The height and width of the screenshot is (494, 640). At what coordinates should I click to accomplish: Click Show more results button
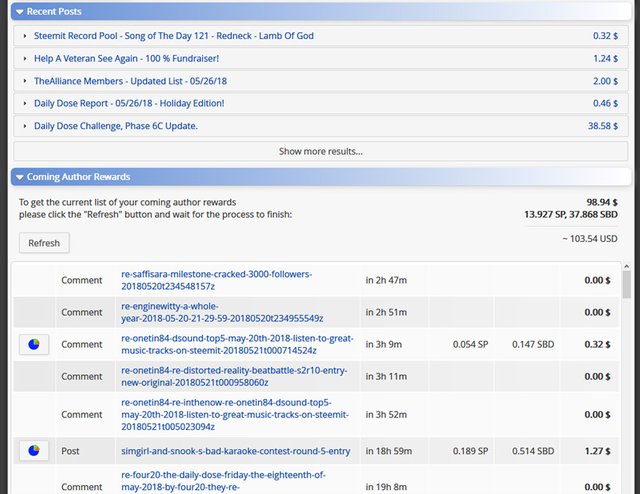(x=321, y=151)
